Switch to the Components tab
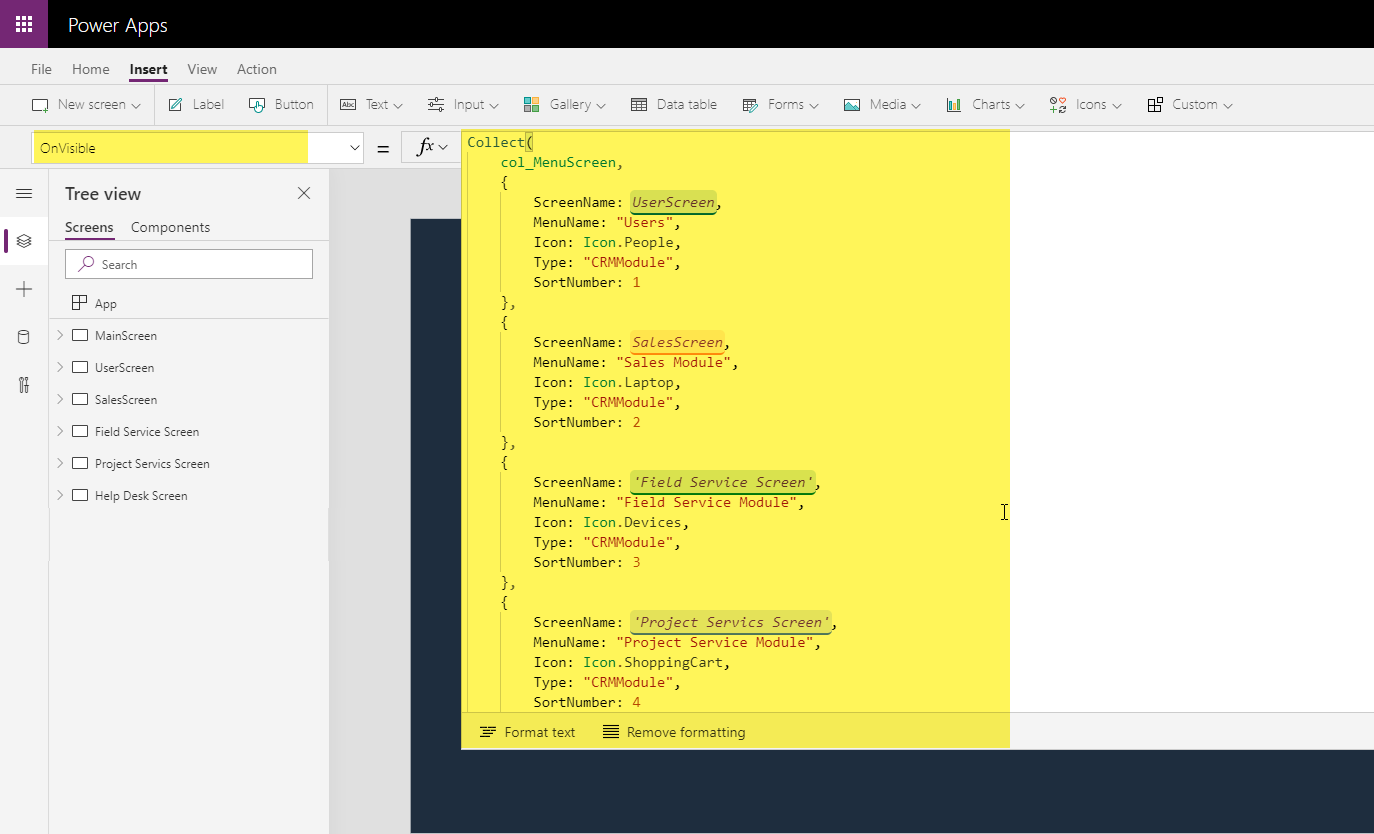 coord(170,227)
